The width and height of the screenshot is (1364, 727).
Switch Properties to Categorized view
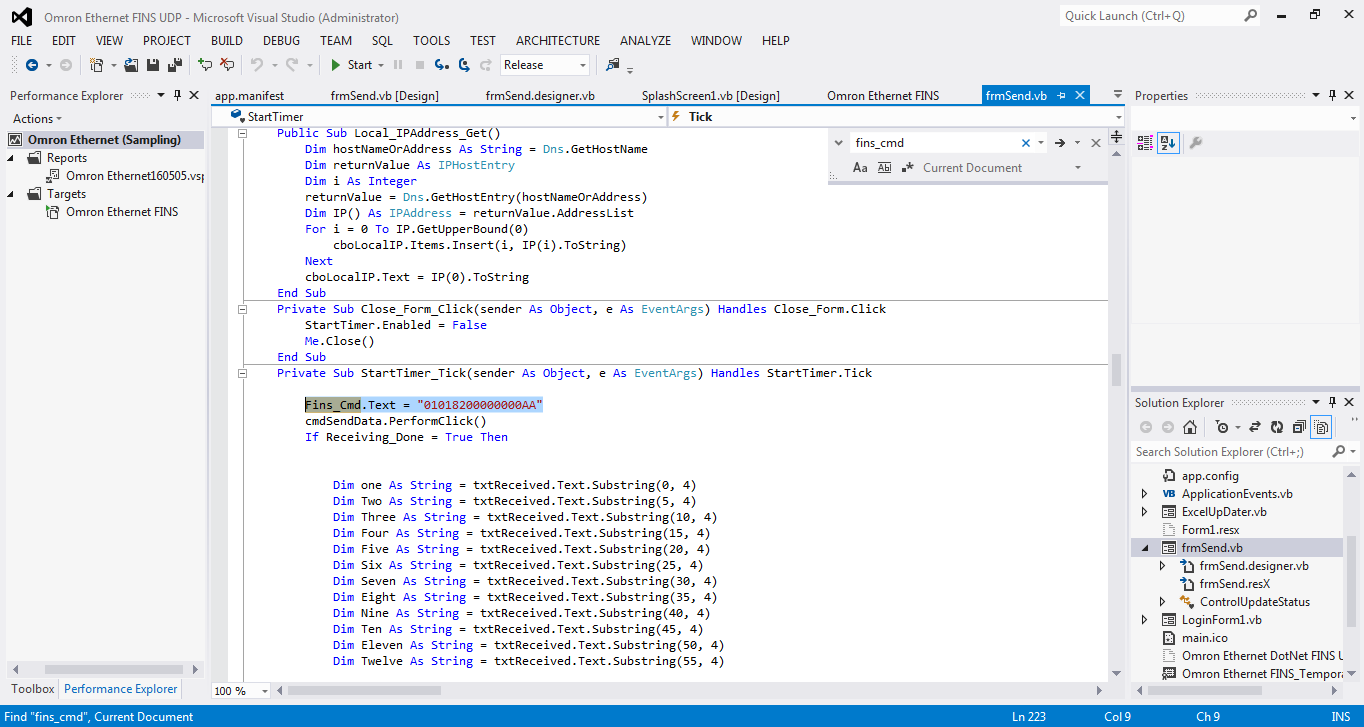pyautogui.click(x=1146, y=143)
